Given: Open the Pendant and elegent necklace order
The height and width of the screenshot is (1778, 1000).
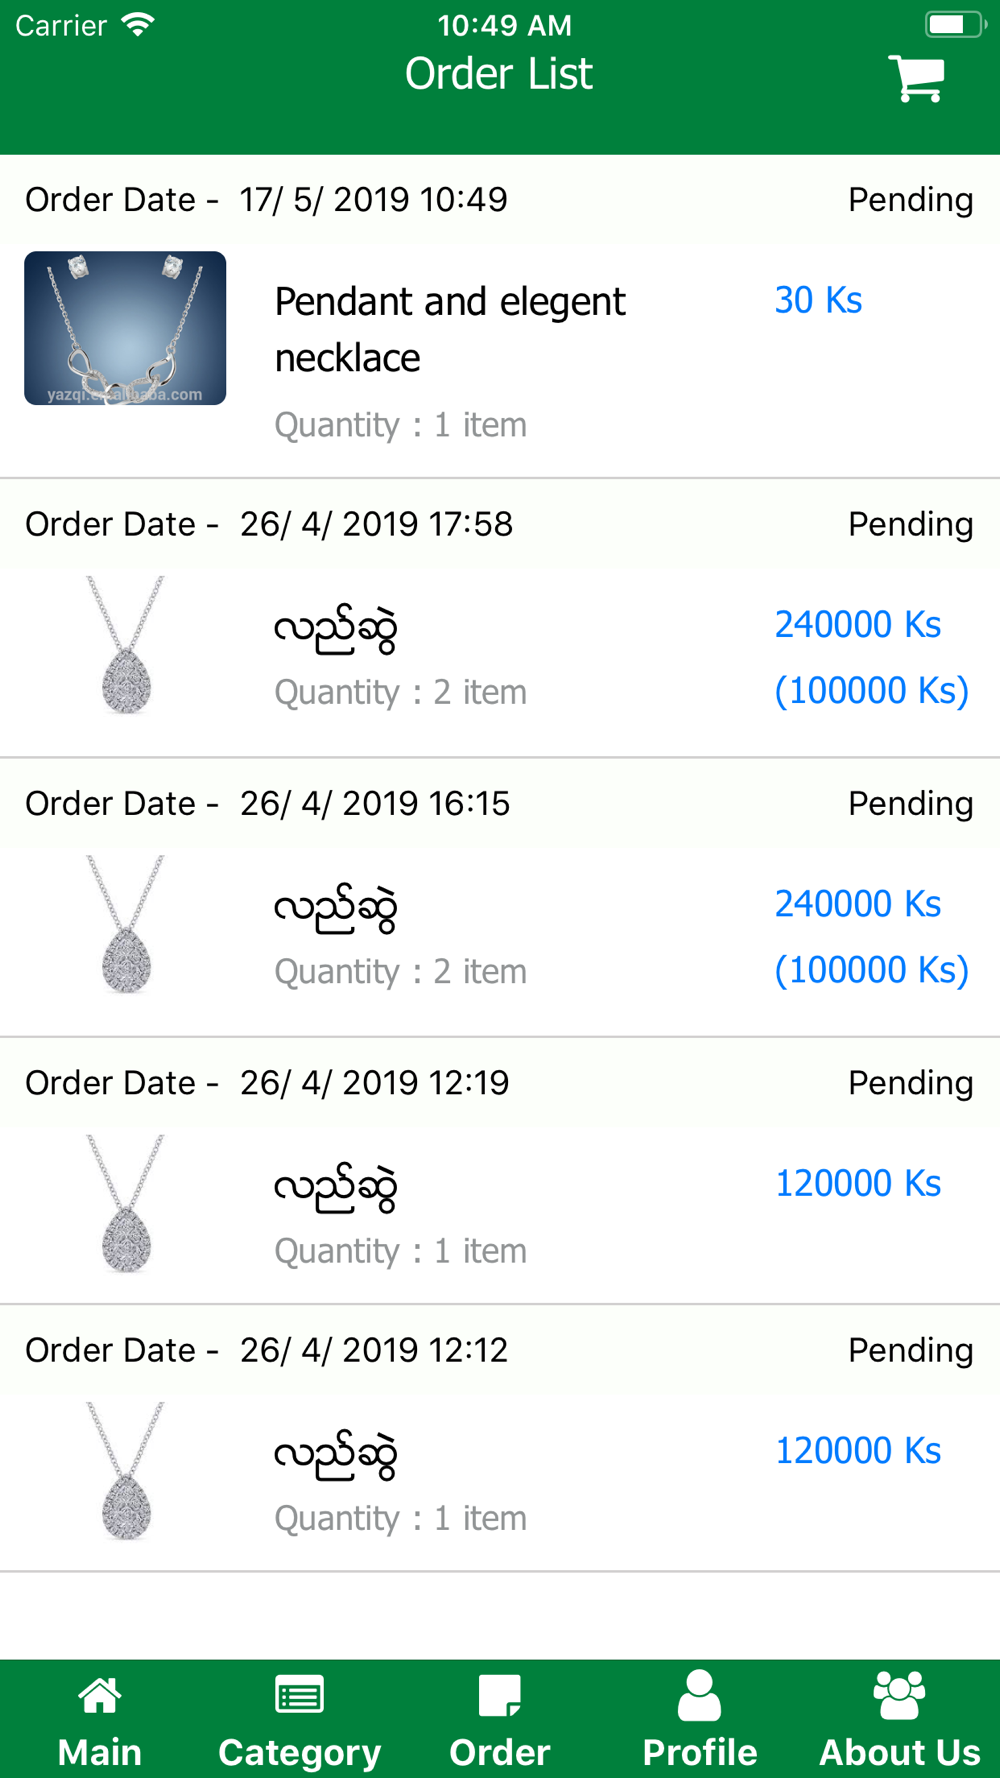Looking at the screenshot, I should point(450,329).
